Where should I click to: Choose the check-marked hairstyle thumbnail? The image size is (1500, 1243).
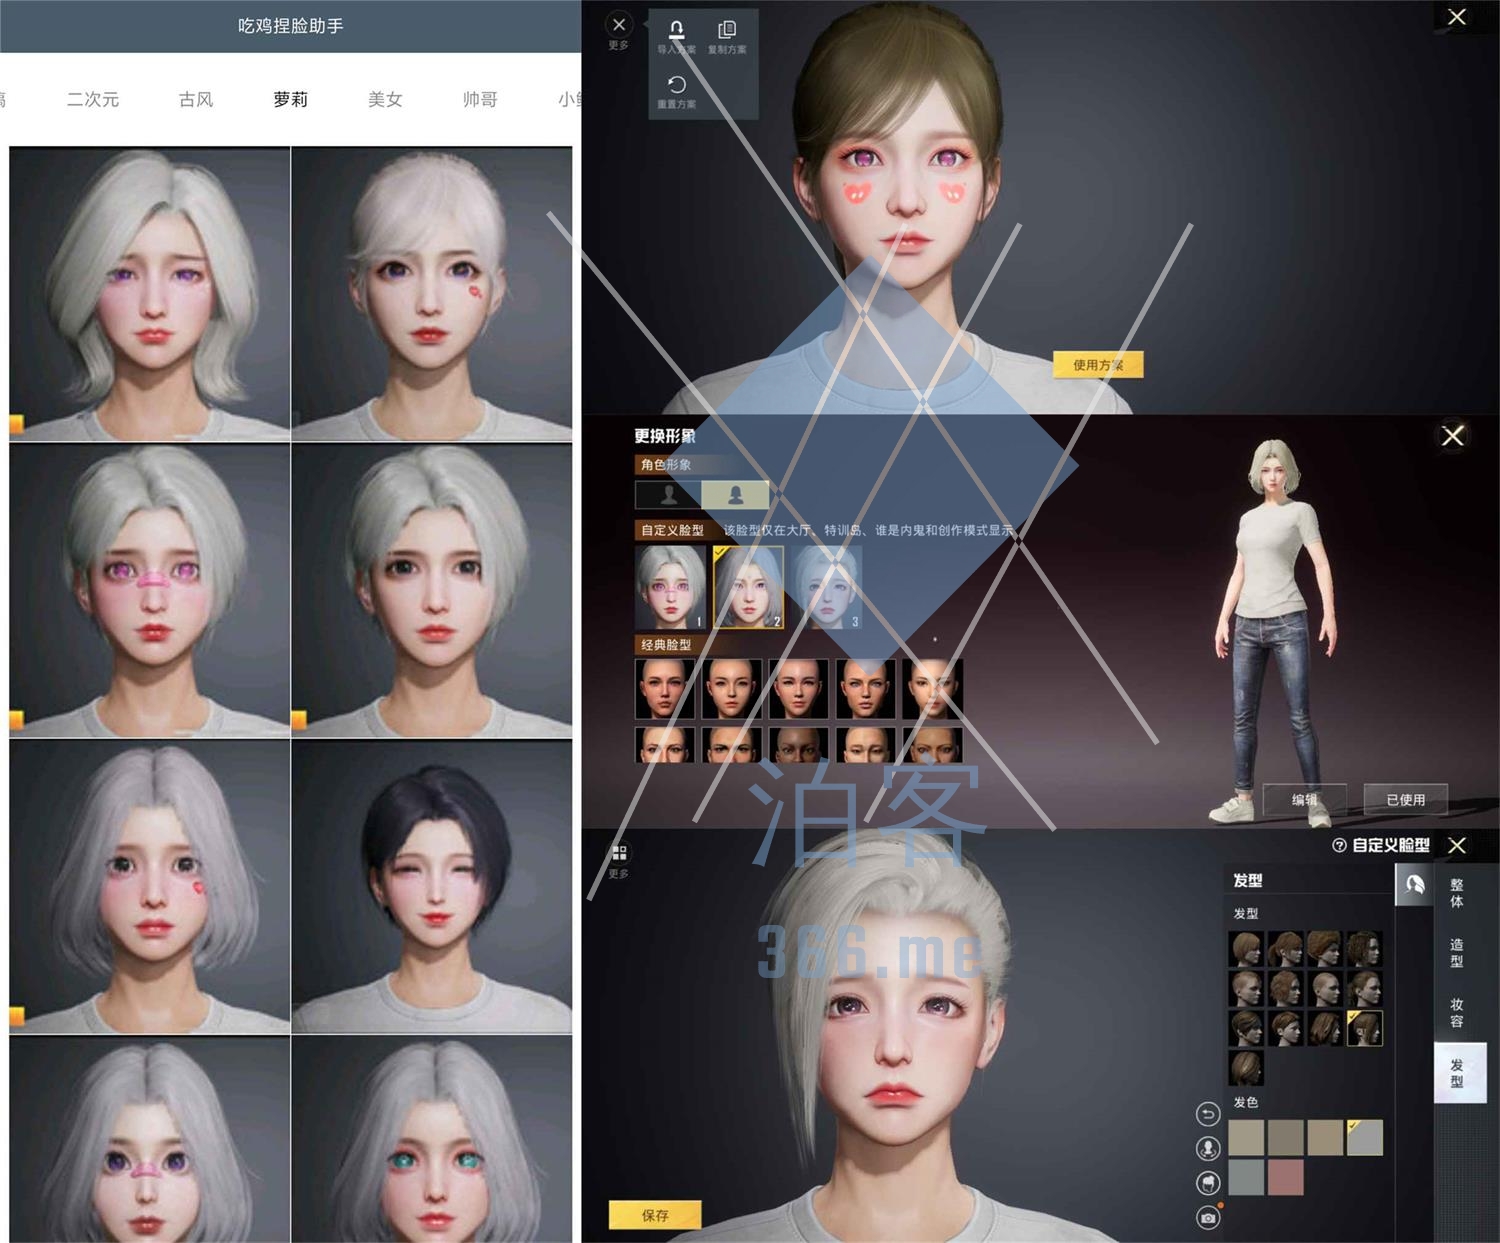[x=1365, y=1028]
